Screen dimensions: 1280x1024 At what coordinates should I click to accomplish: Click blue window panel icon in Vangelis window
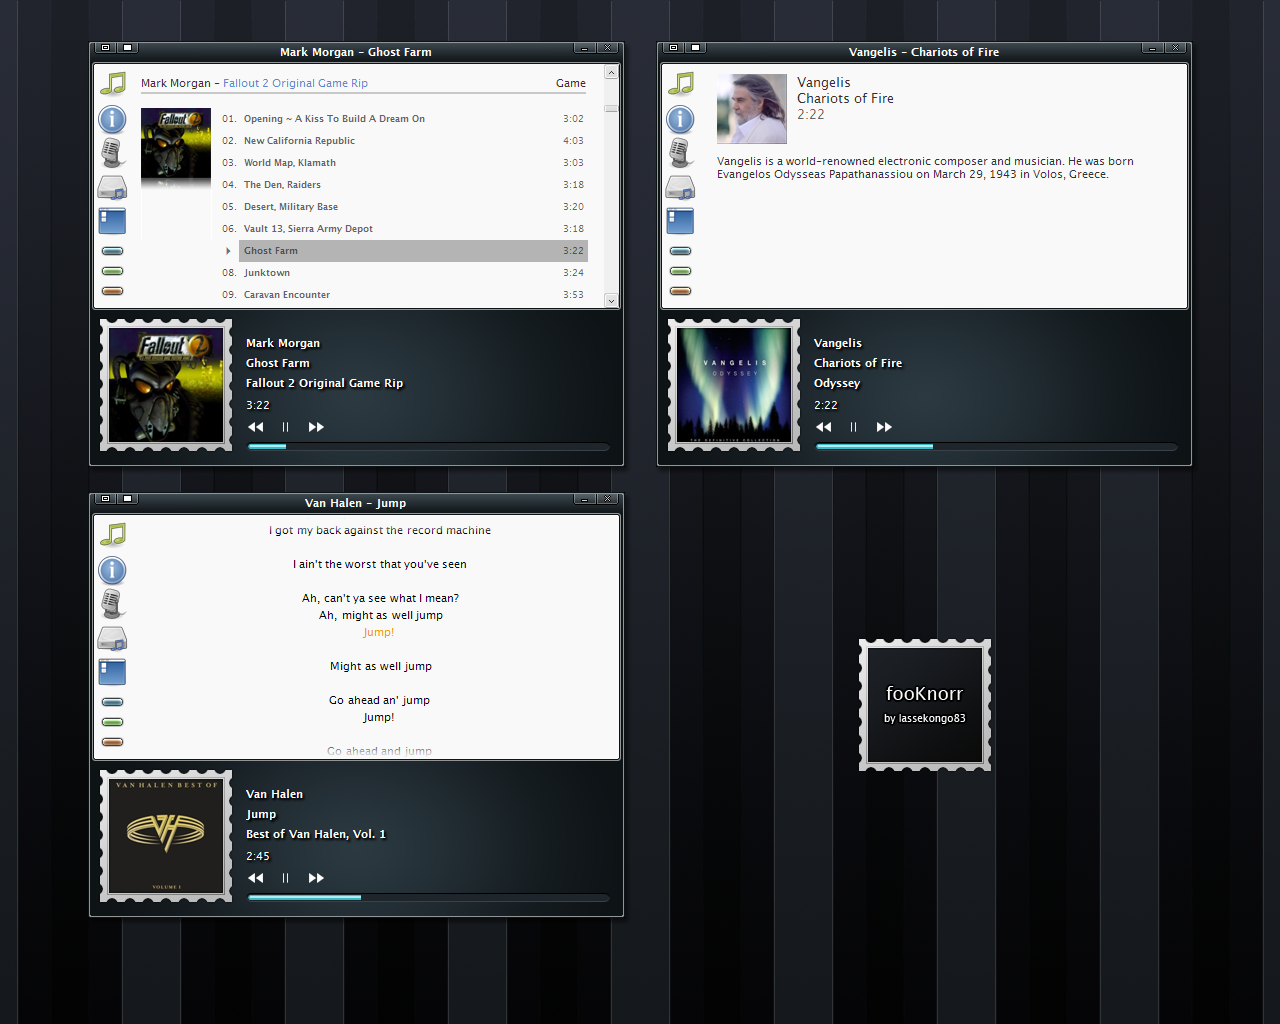pyautogui.click(x=680, y=221)
